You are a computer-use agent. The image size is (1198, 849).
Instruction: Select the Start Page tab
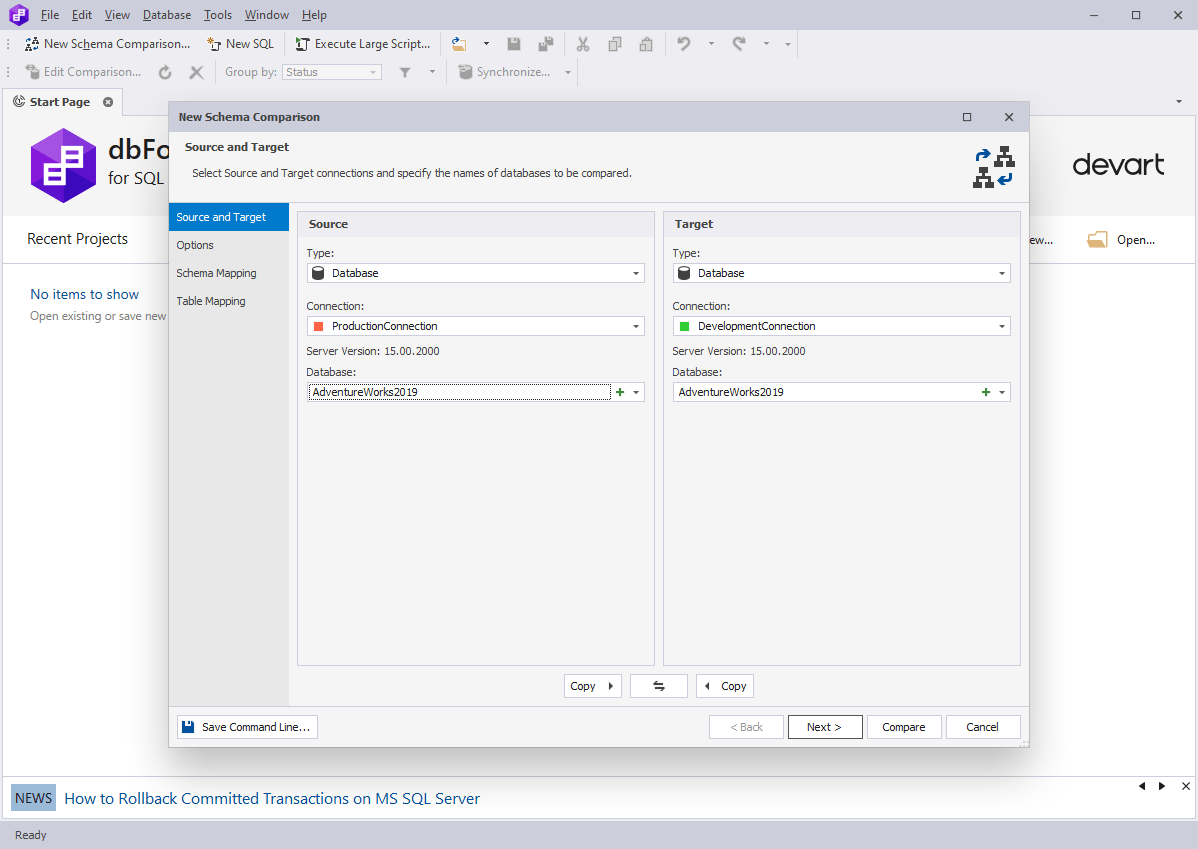click(60, 102)
